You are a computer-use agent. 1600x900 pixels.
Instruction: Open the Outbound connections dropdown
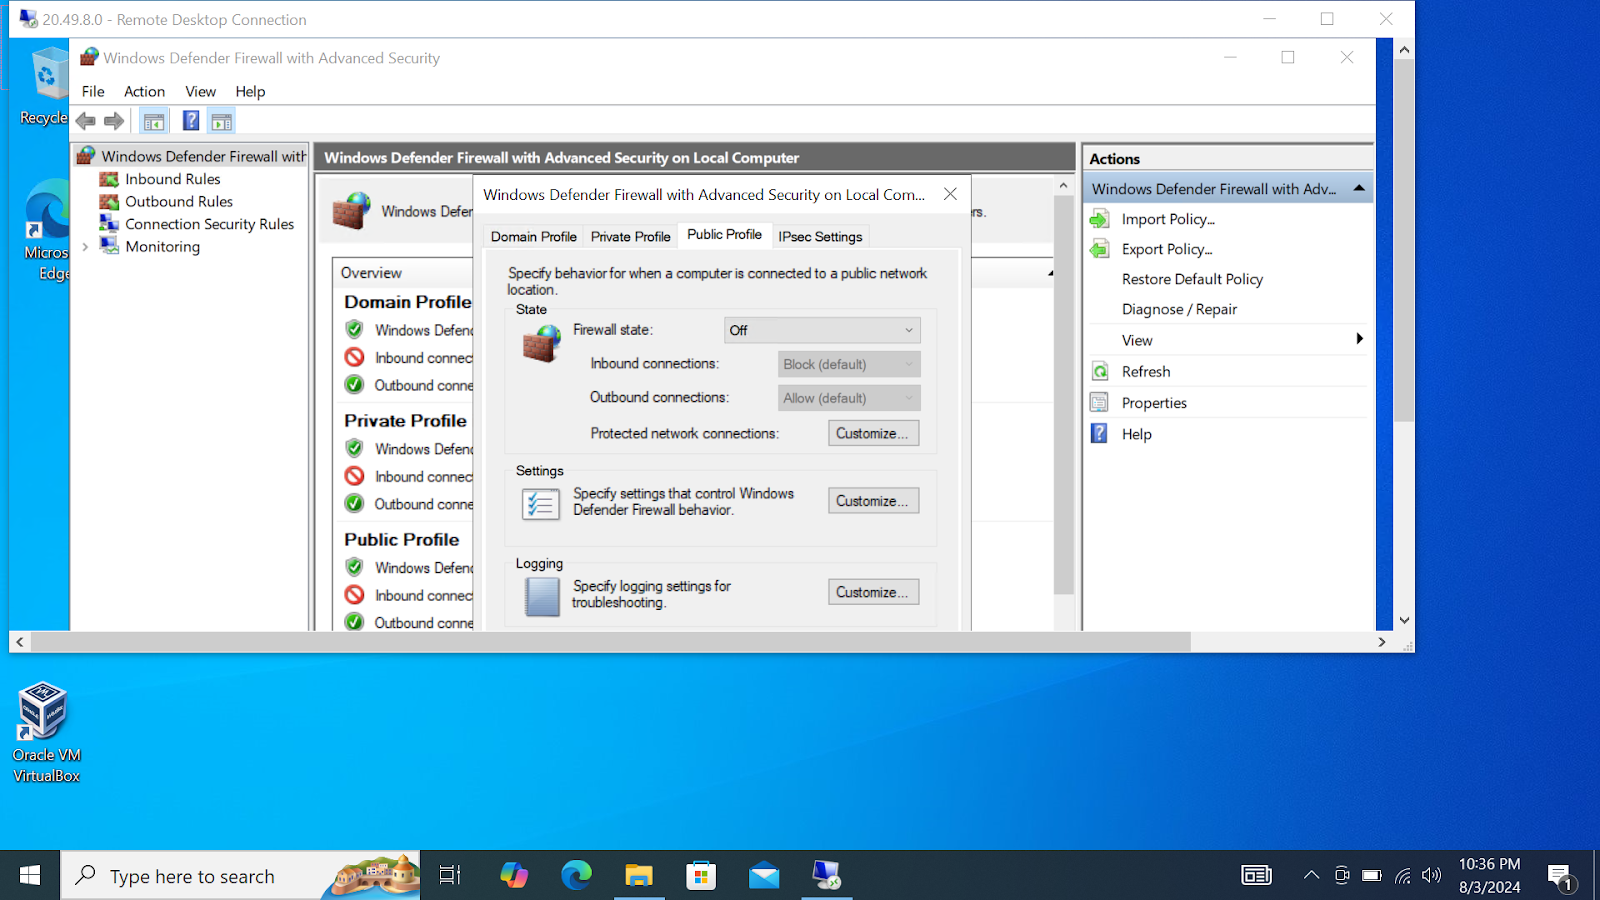849,398
